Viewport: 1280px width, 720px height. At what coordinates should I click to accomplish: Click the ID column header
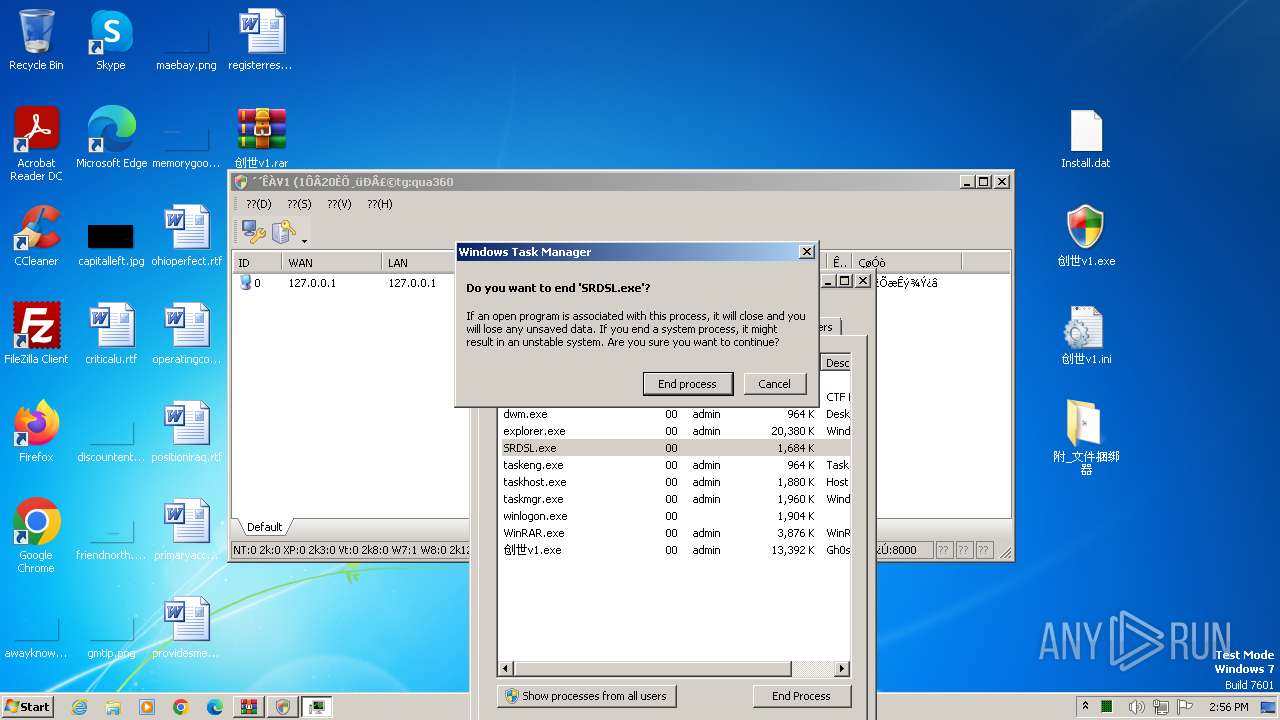[258, 263]
